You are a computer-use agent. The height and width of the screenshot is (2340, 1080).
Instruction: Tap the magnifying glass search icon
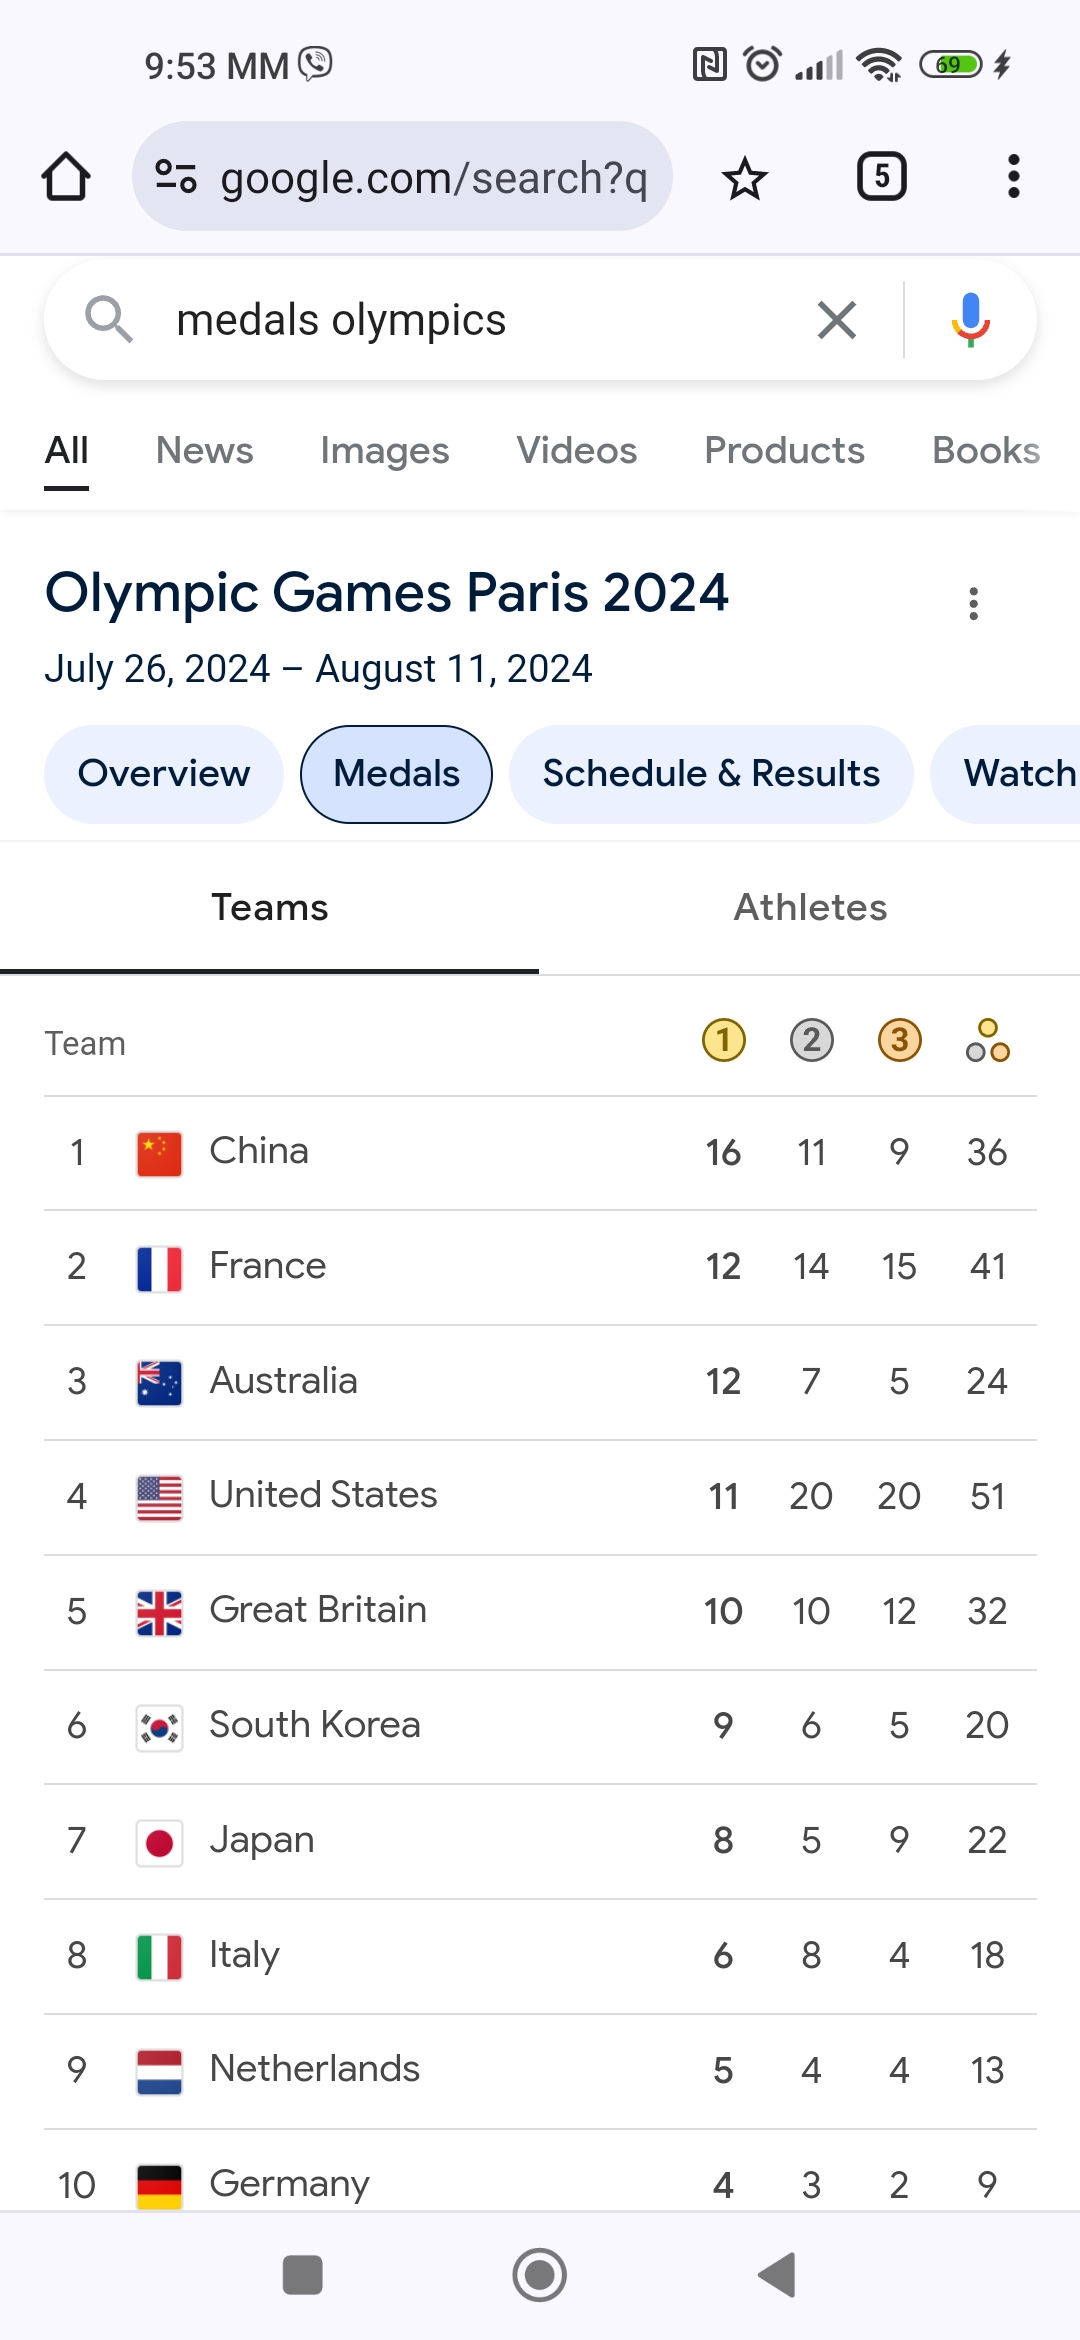point(108,320)
